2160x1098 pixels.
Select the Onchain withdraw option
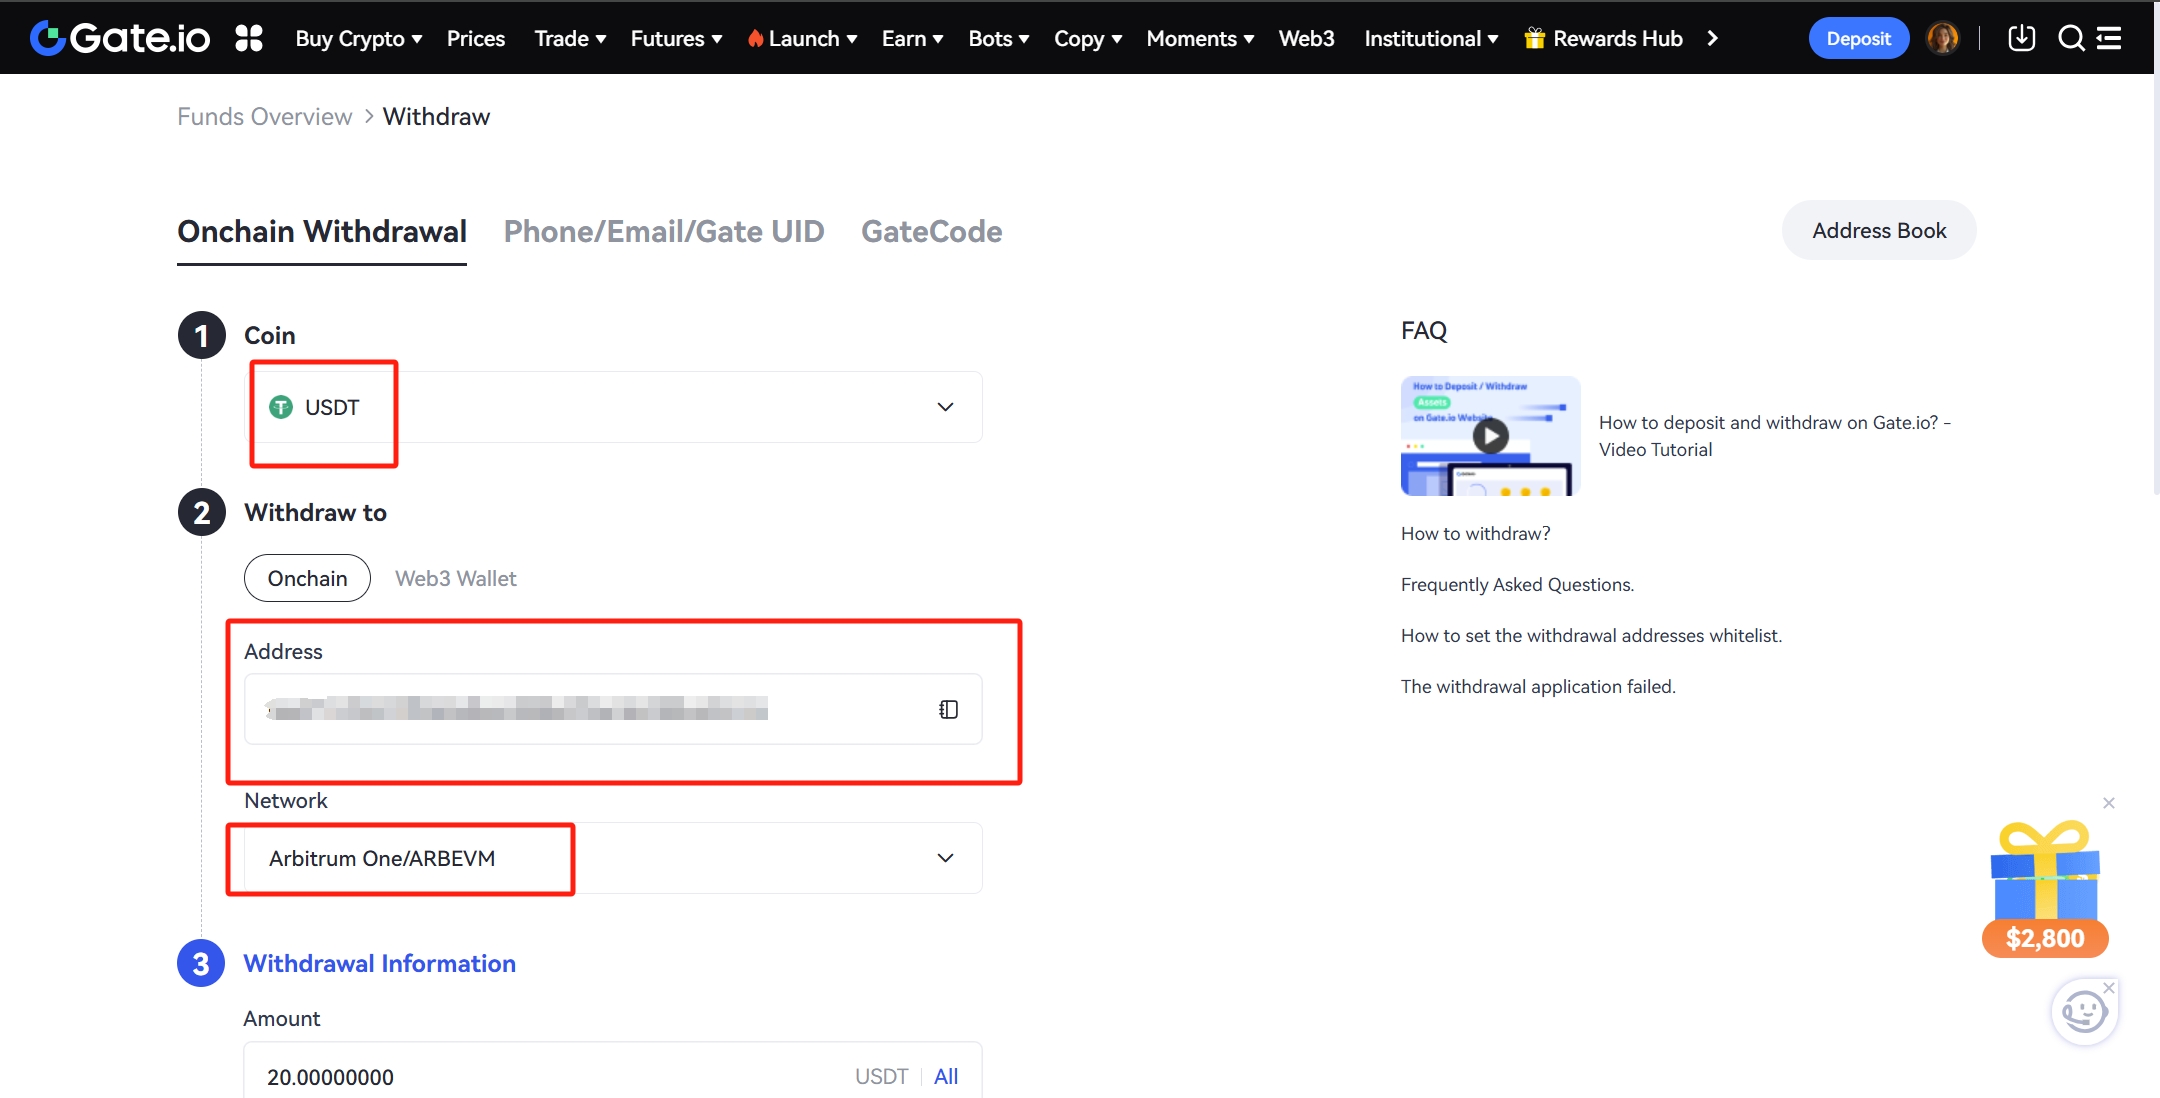(x=307, y=578)
